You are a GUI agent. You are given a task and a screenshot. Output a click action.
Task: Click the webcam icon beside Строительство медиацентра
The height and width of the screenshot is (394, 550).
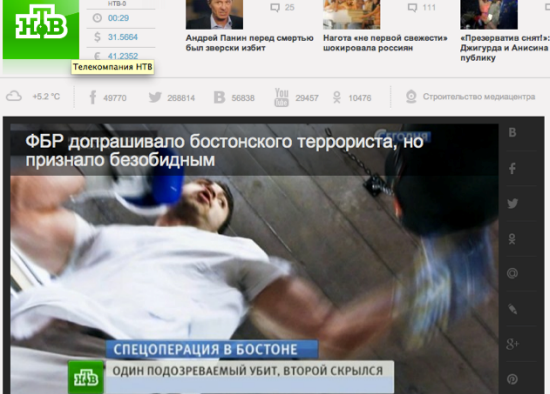tap(411, 96)
